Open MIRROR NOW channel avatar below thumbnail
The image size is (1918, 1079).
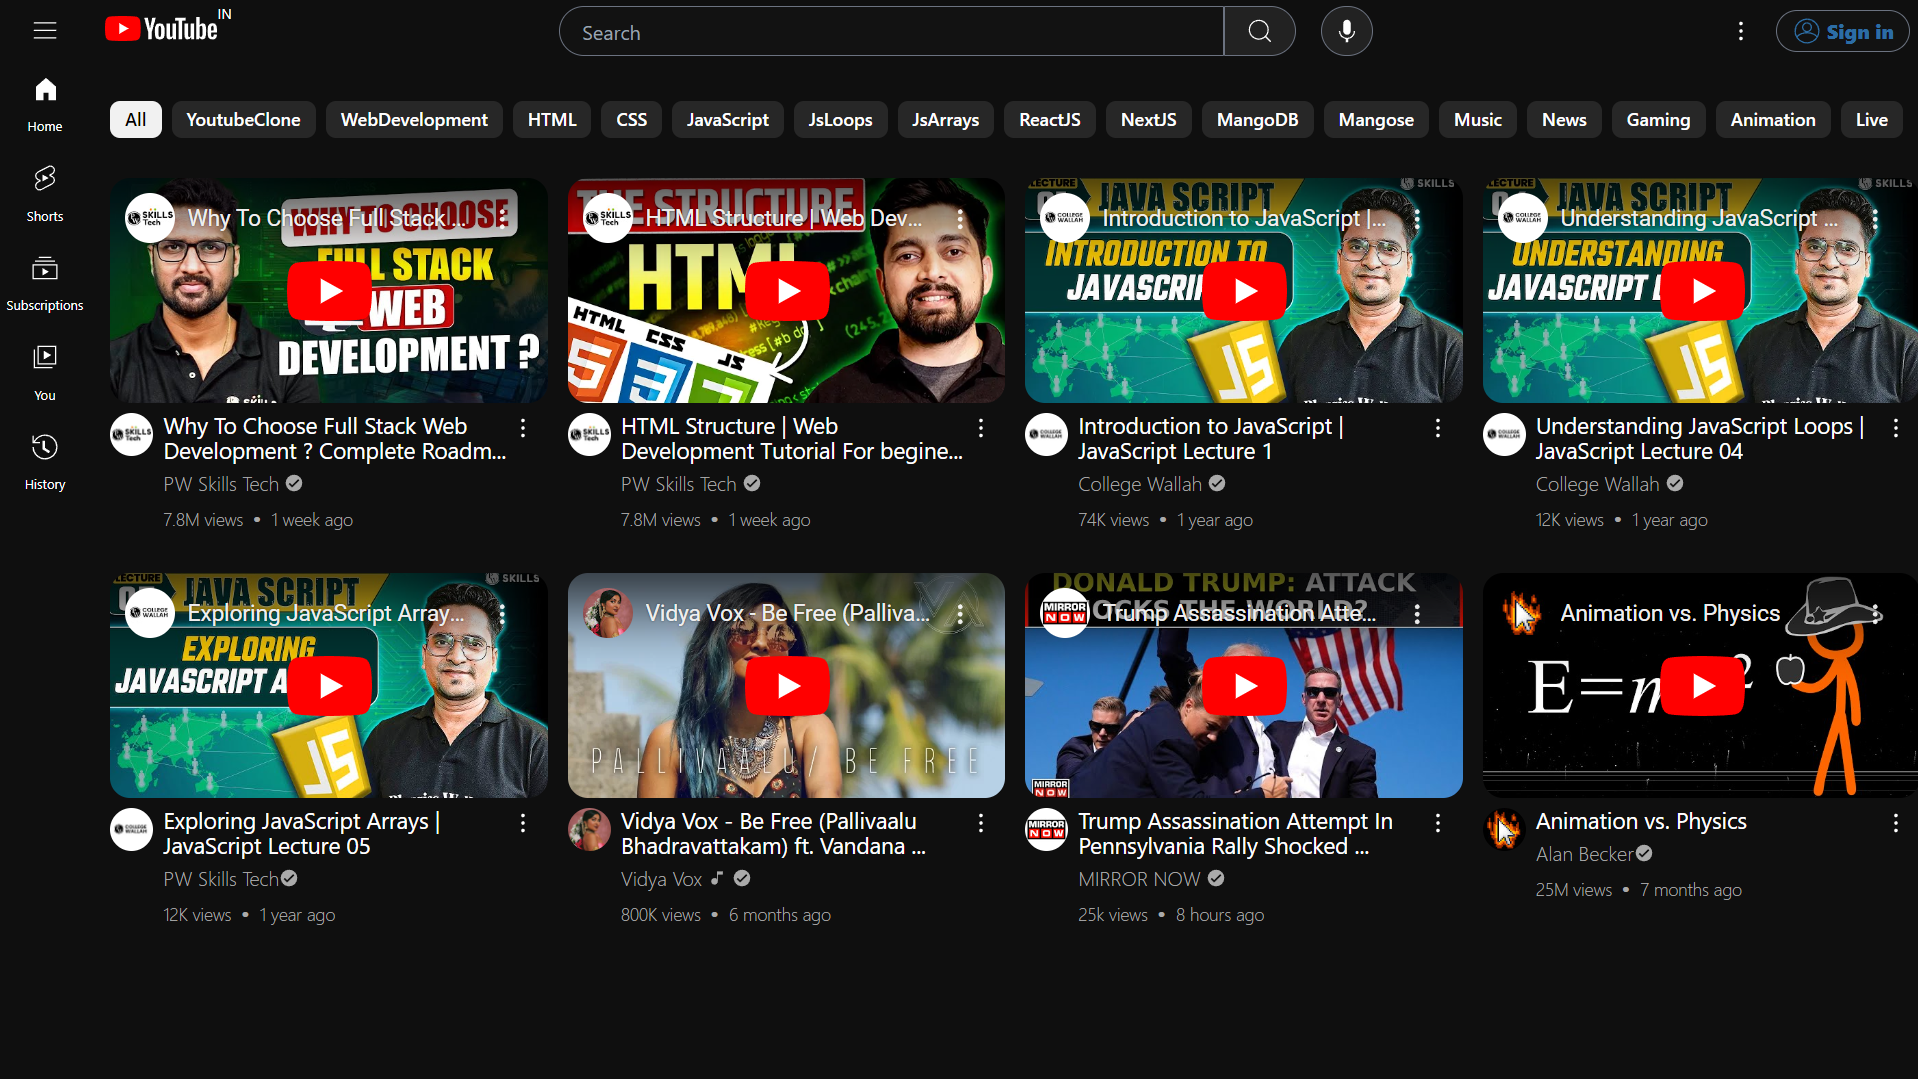pos(1047,830)
